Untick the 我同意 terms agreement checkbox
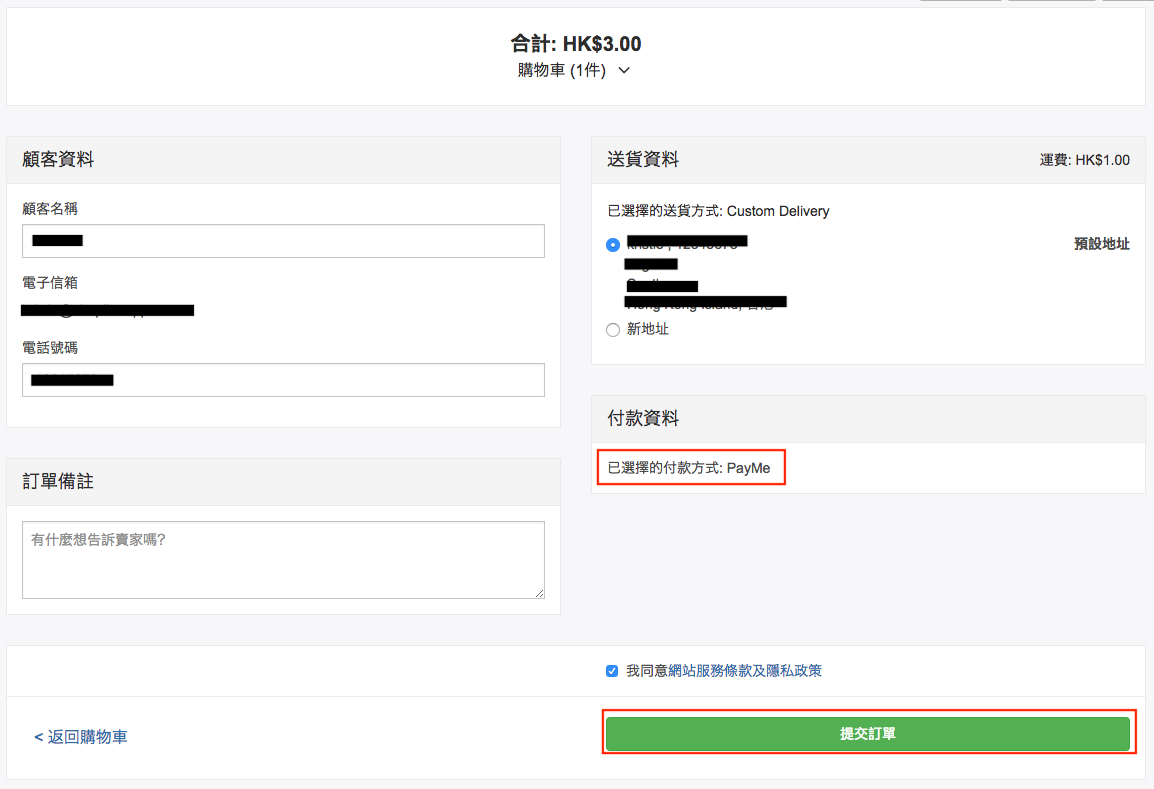The image size is (1154, 789). pos(612,671)
